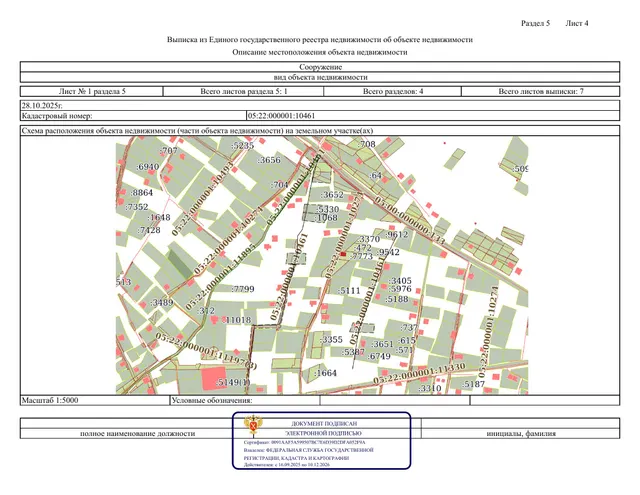Click the 'Всего листов выписки: 7' cell

tap(541, 91)
